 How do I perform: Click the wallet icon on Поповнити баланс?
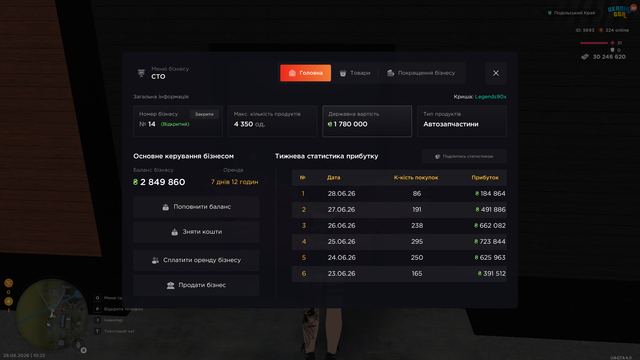pyautogui.click(x=165, y=207)
